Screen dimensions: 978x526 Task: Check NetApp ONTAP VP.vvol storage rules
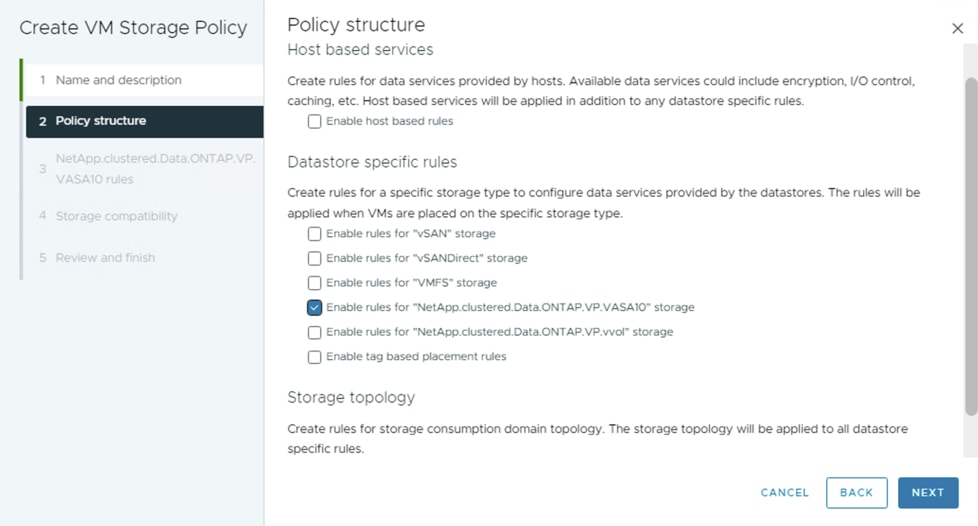coord(315,332)
